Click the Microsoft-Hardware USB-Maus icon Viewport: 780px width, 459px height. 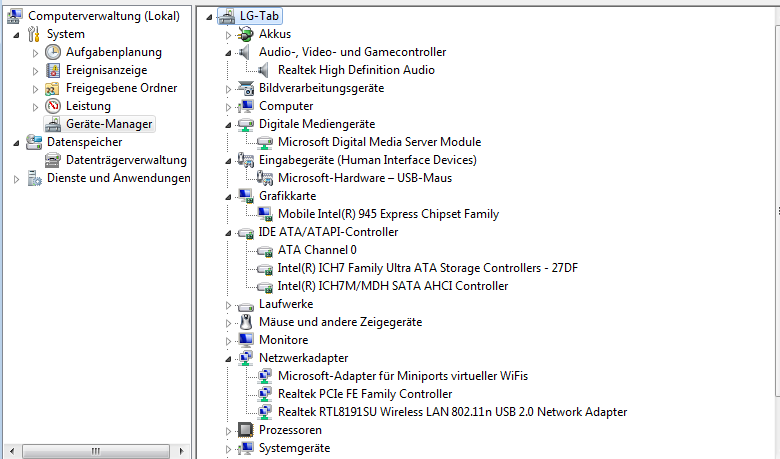point(265,178)
